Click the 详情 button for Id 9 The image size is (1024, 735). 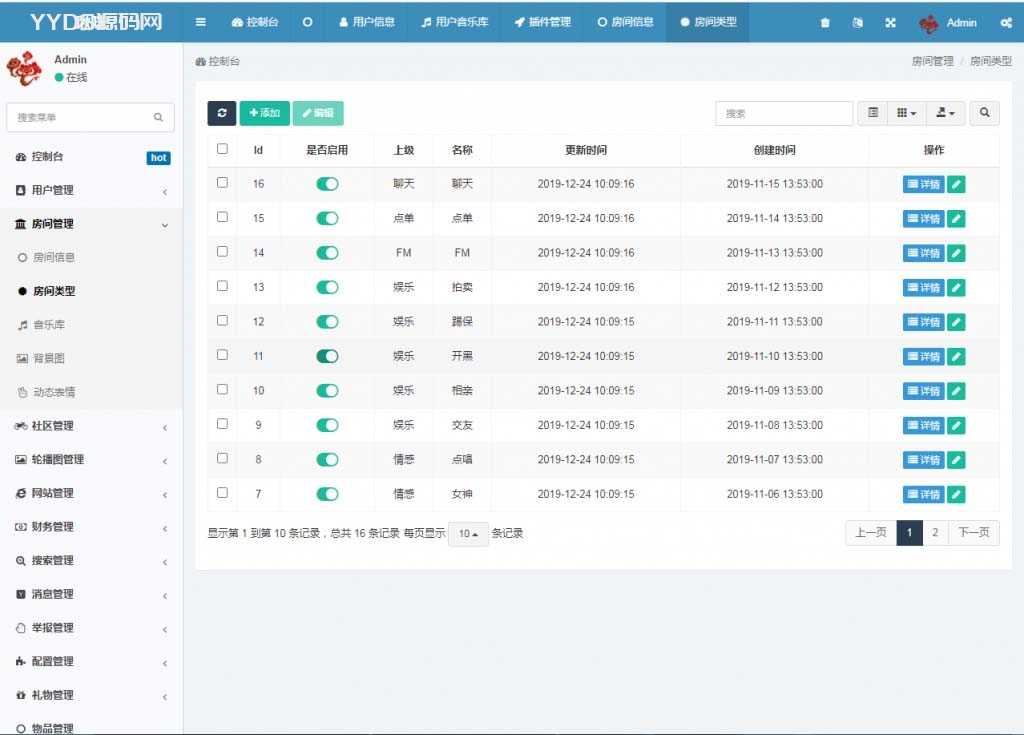click(923, 426)
